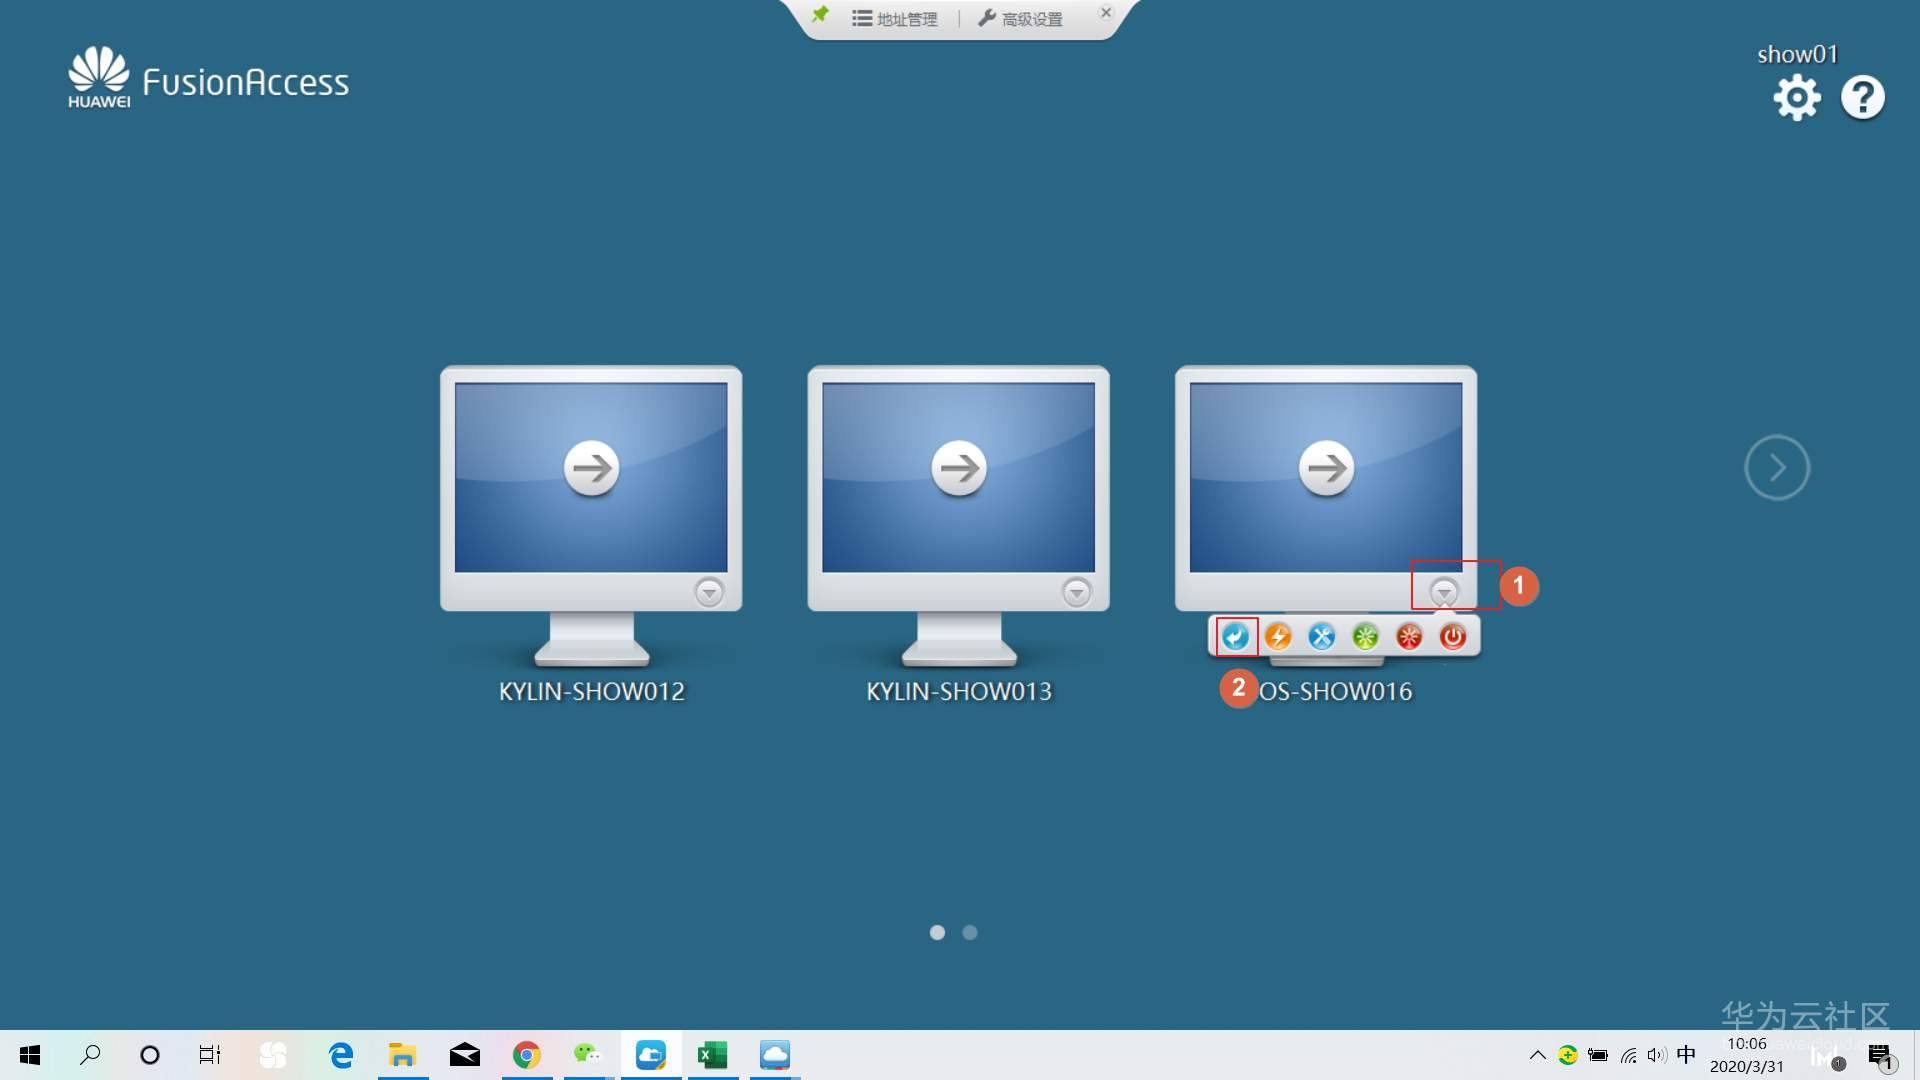The height and width of the screenshot is (1080, 1920).
Task: Click the orange lightning bolt icon
Action: [1278, 637]
